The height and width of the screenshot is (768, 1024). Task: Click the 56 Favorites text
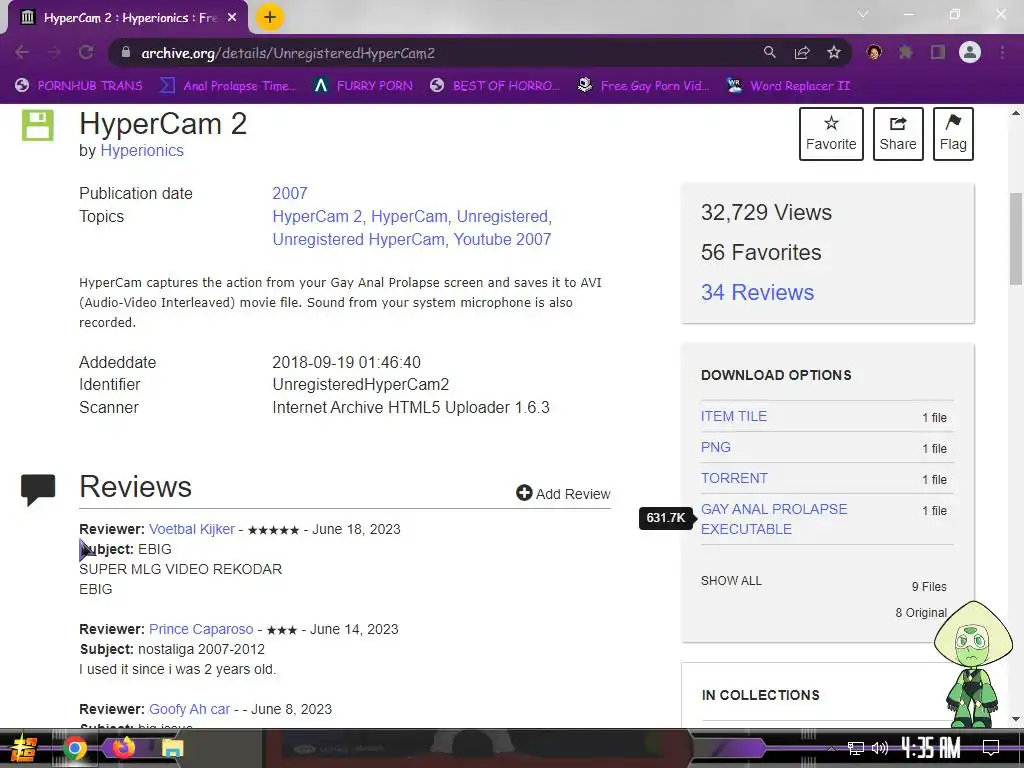761,252
